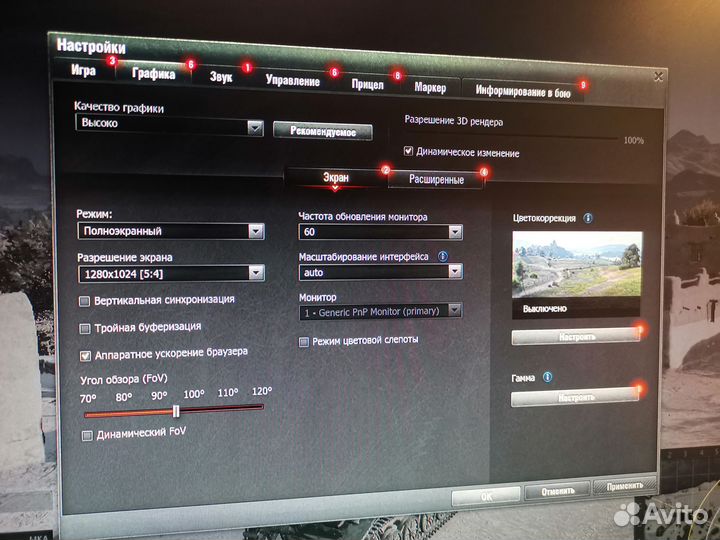Click the FoV slider handle
Screen dimensions: 720x540
pos(176,411)
